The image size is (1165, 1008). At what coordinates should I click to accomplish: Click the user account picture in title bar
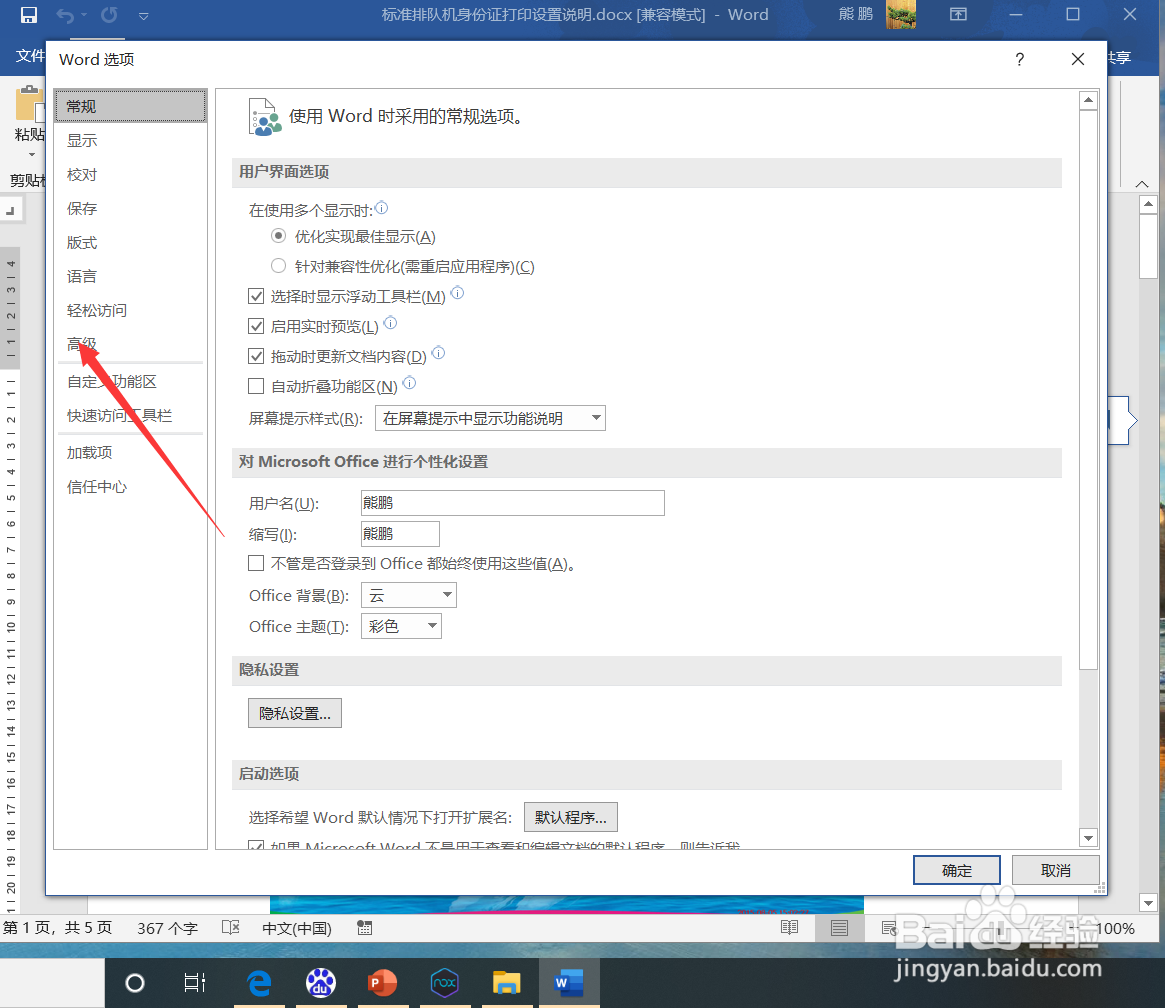[x=900, y=14]
